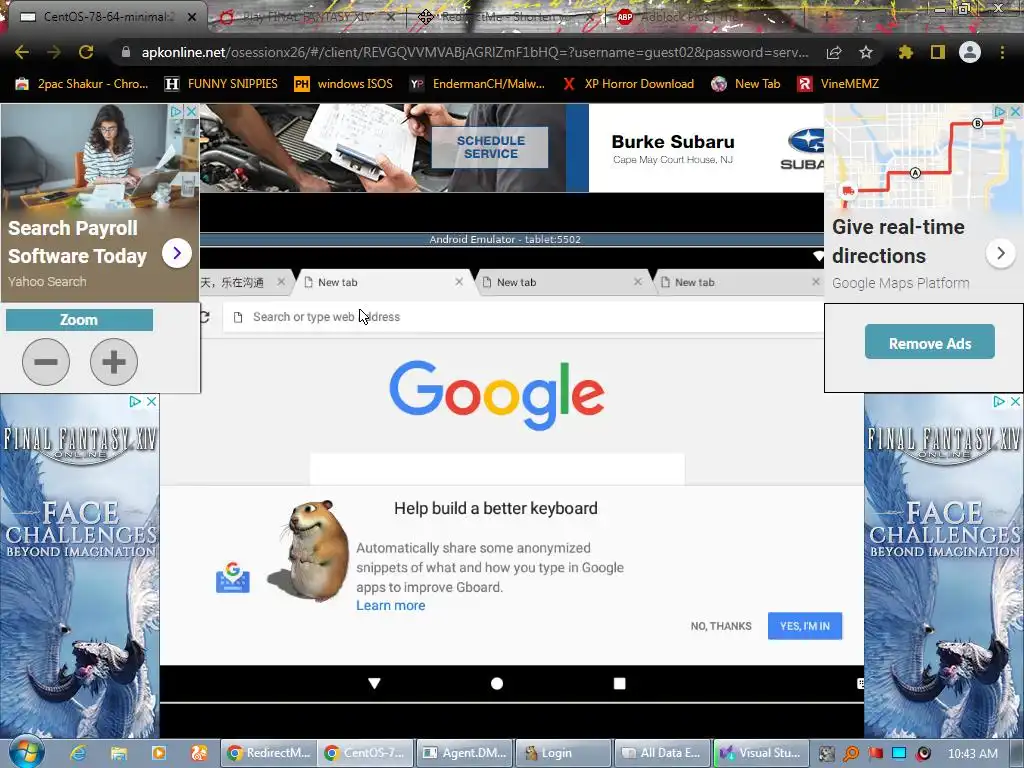Open the Extensions puzzle icon
This screenshot has width=1024, height=768.
pyautogui.click(x=905, y=52)
